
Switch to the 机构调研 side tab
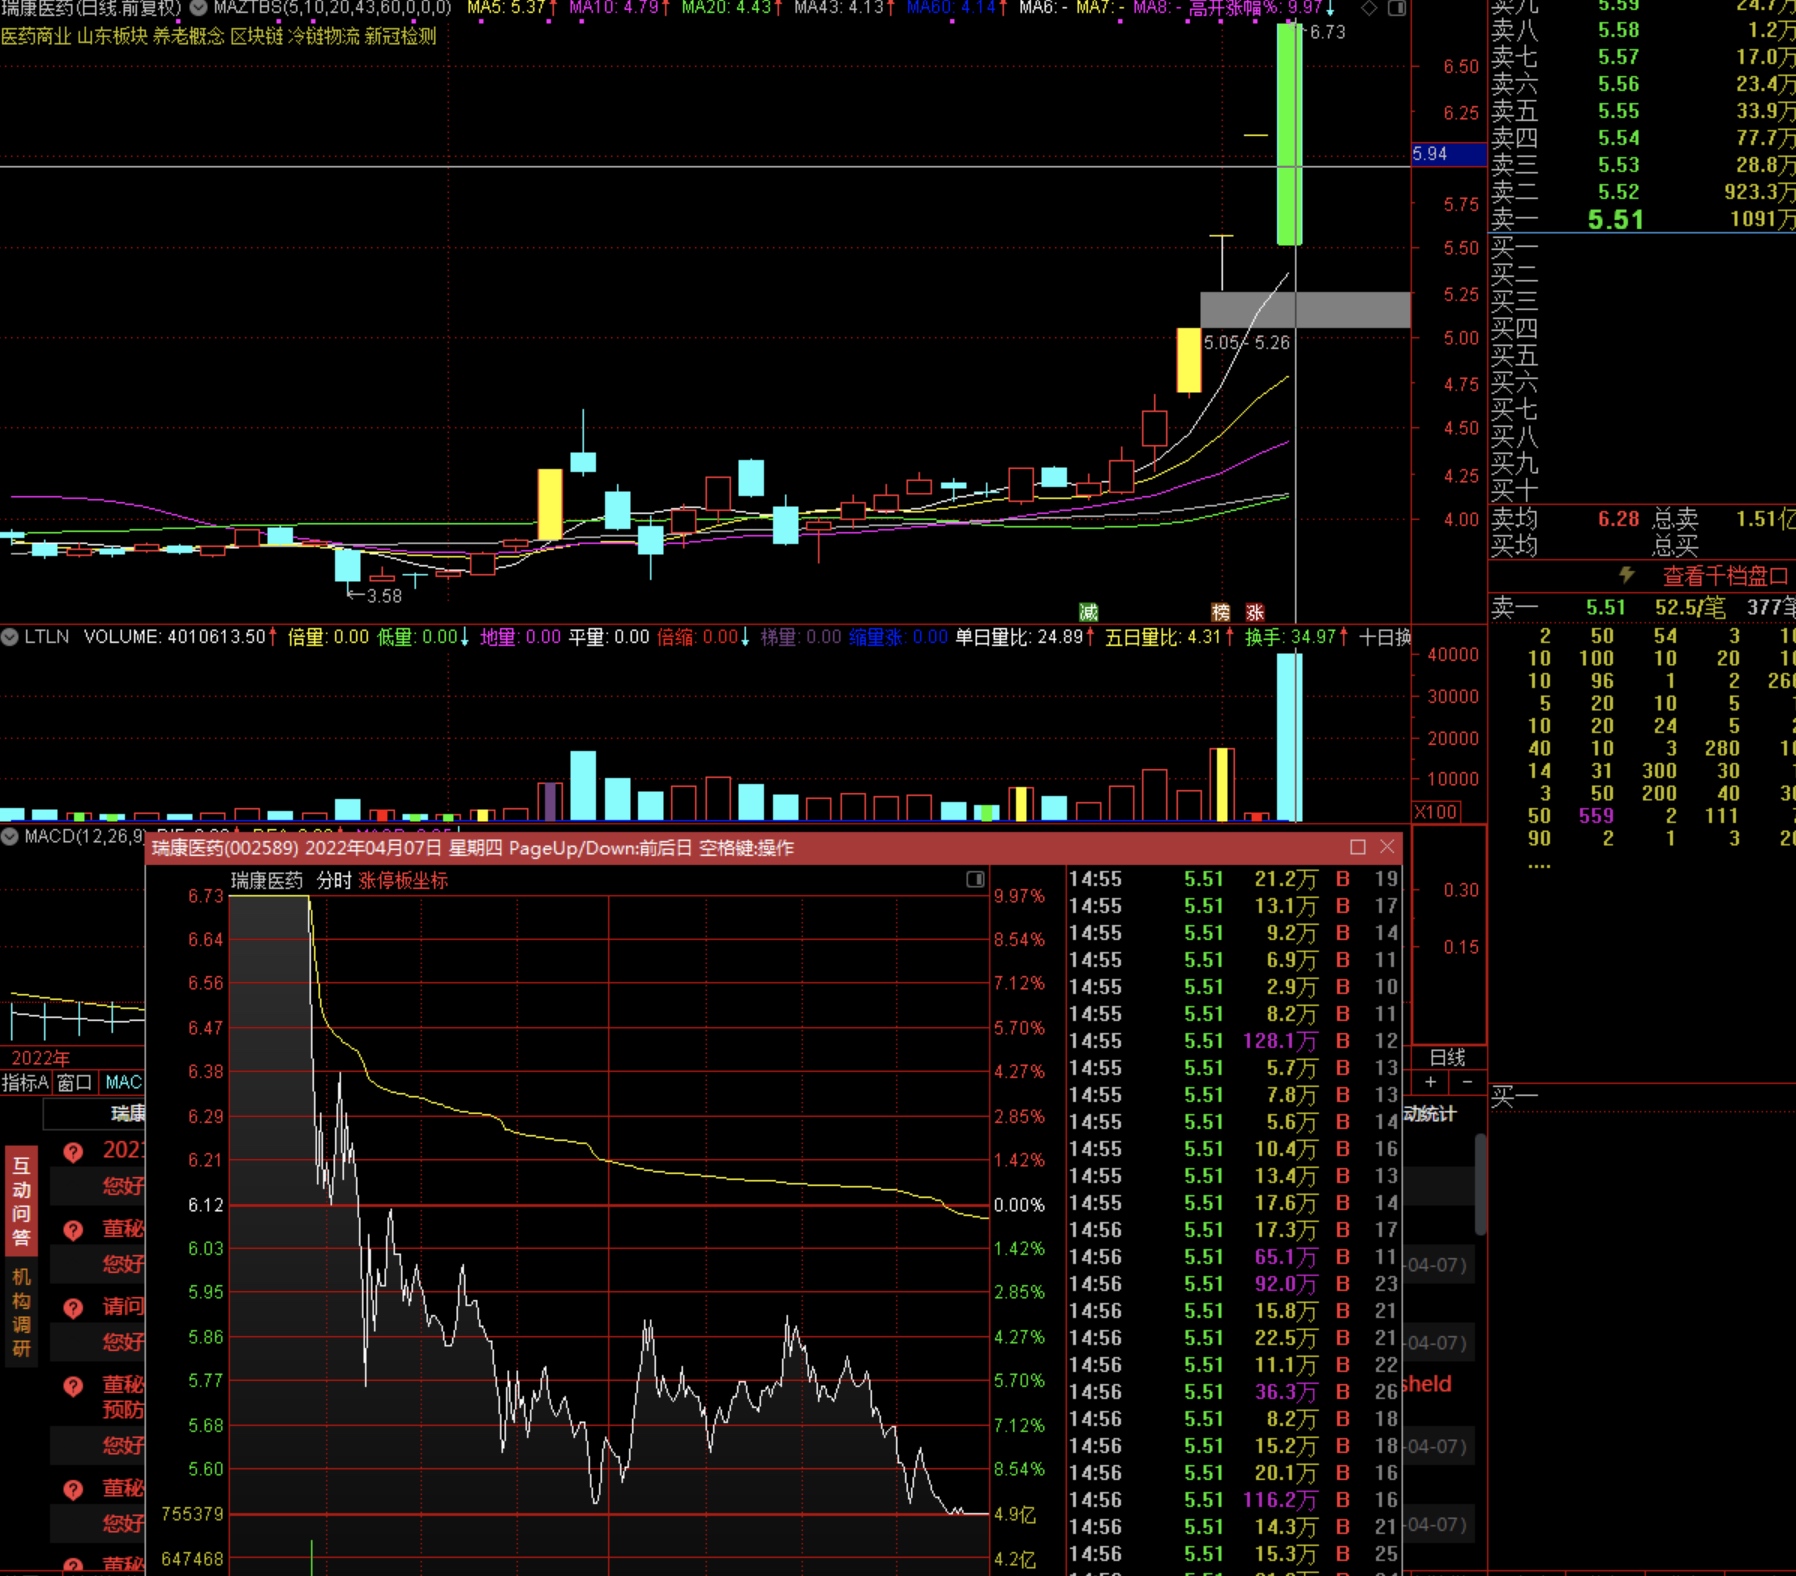pos(21,1312)
